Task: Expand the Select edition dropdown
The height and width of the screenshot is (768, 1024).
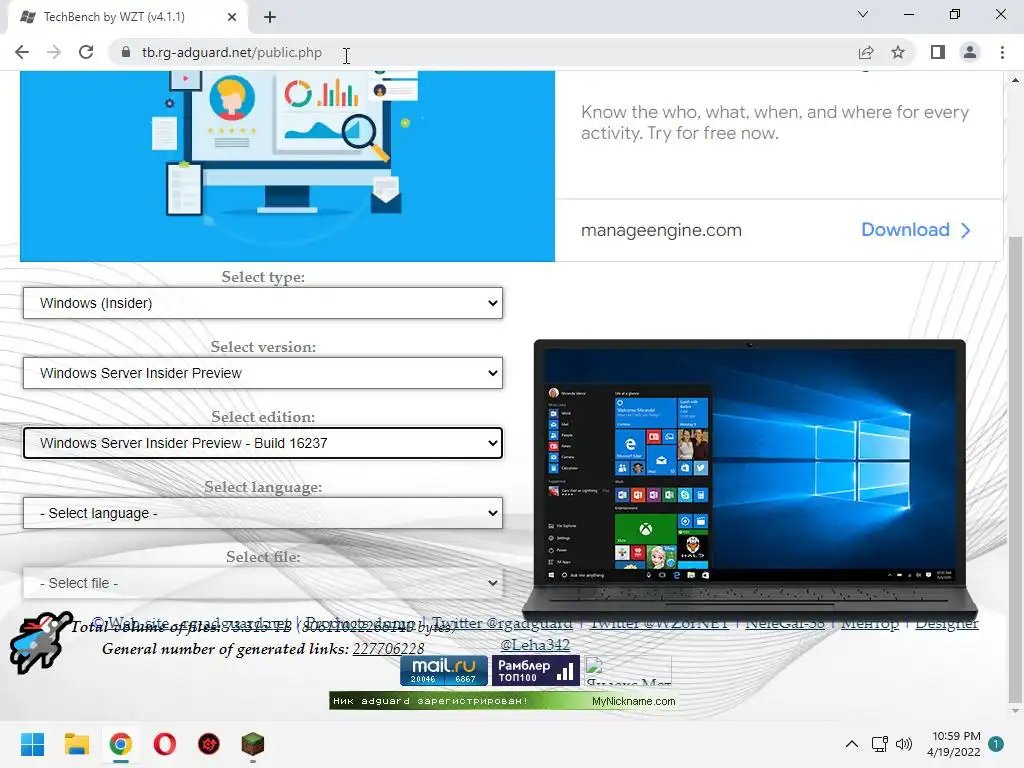Action: (x=263, y=443)
